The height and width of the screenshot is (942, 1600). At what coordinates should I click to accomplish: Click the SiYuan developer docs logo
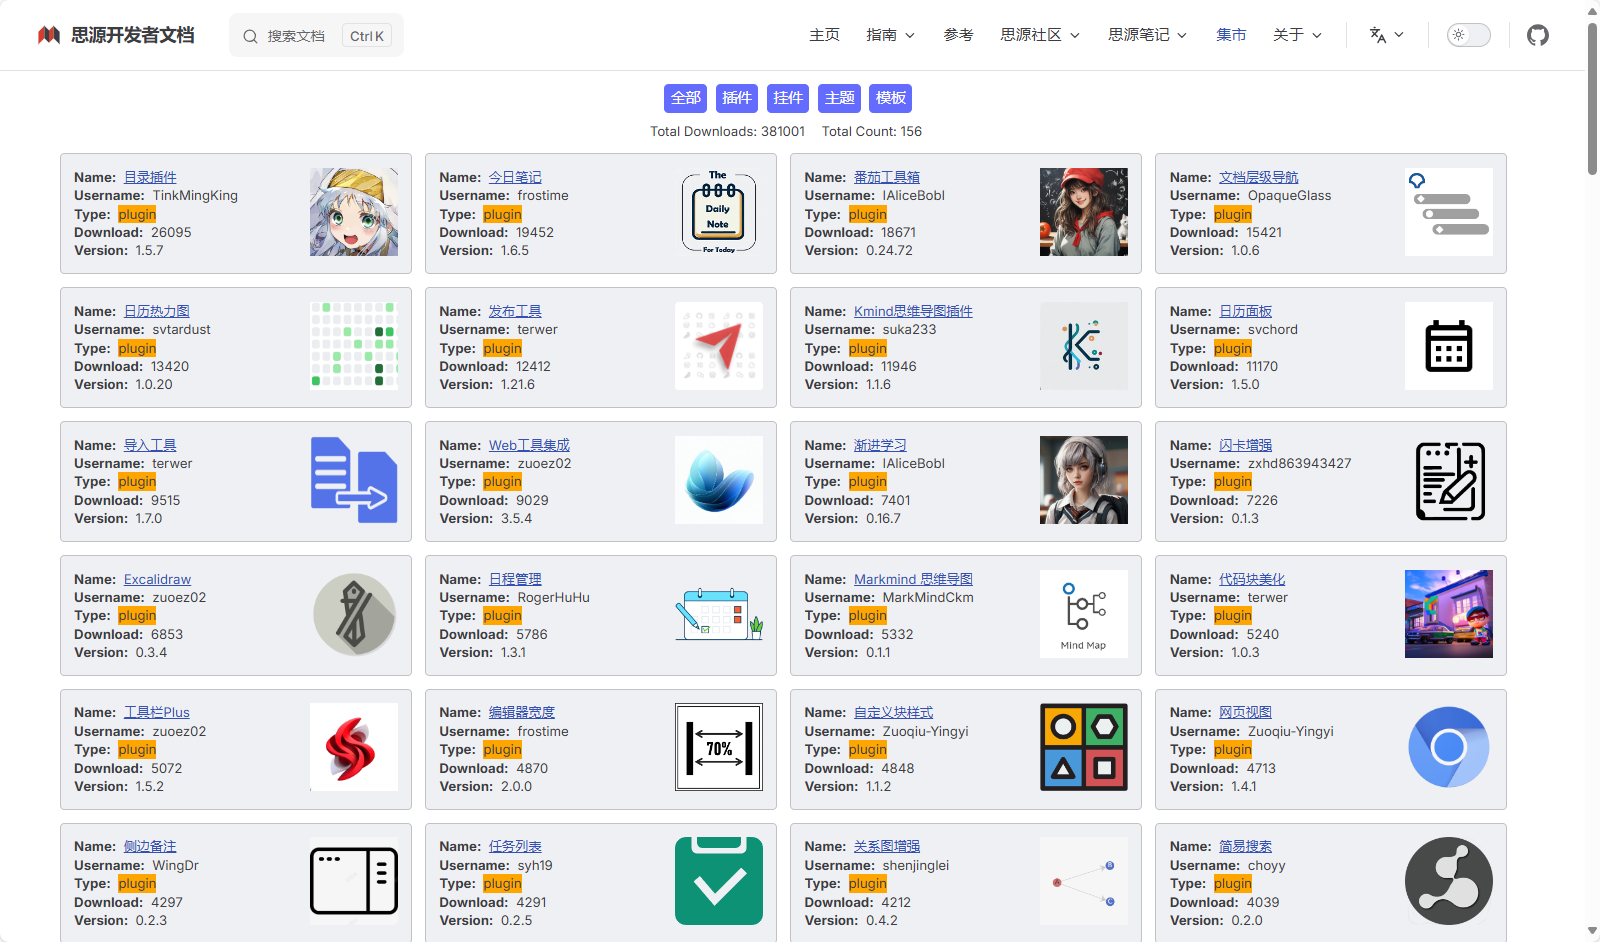point(49,35)
